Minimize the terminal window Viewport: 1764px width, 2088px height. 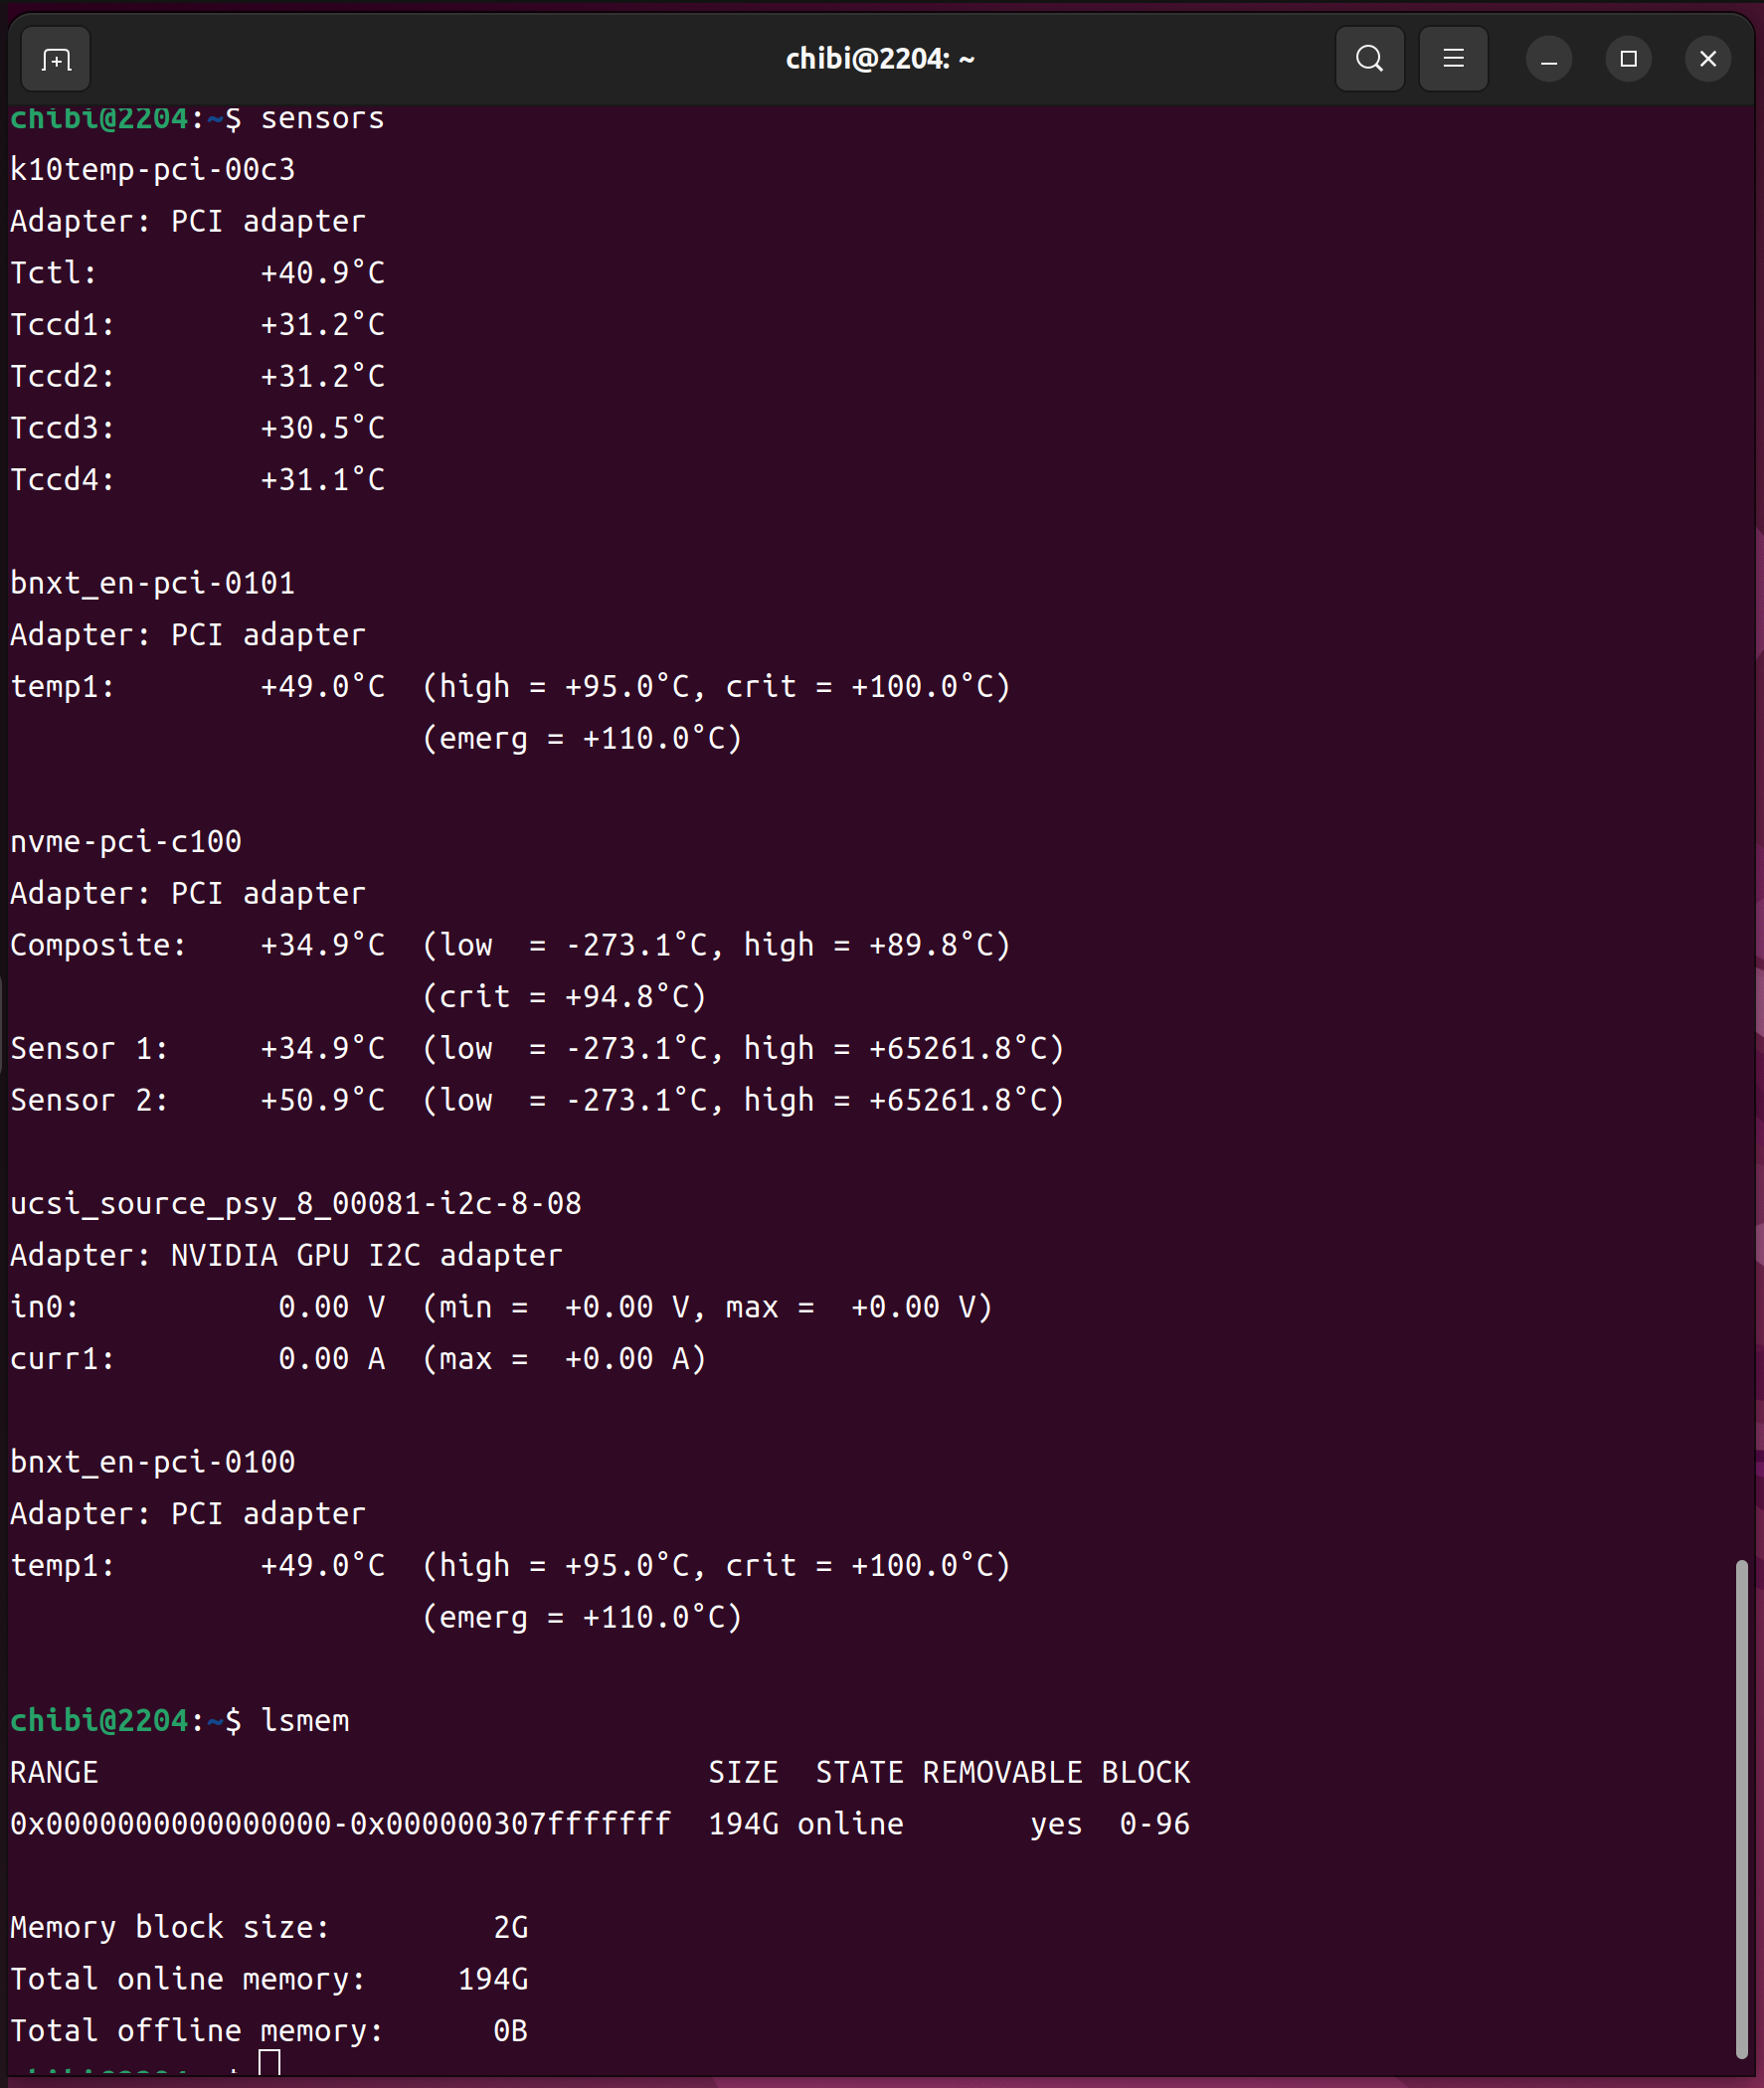1548,60
